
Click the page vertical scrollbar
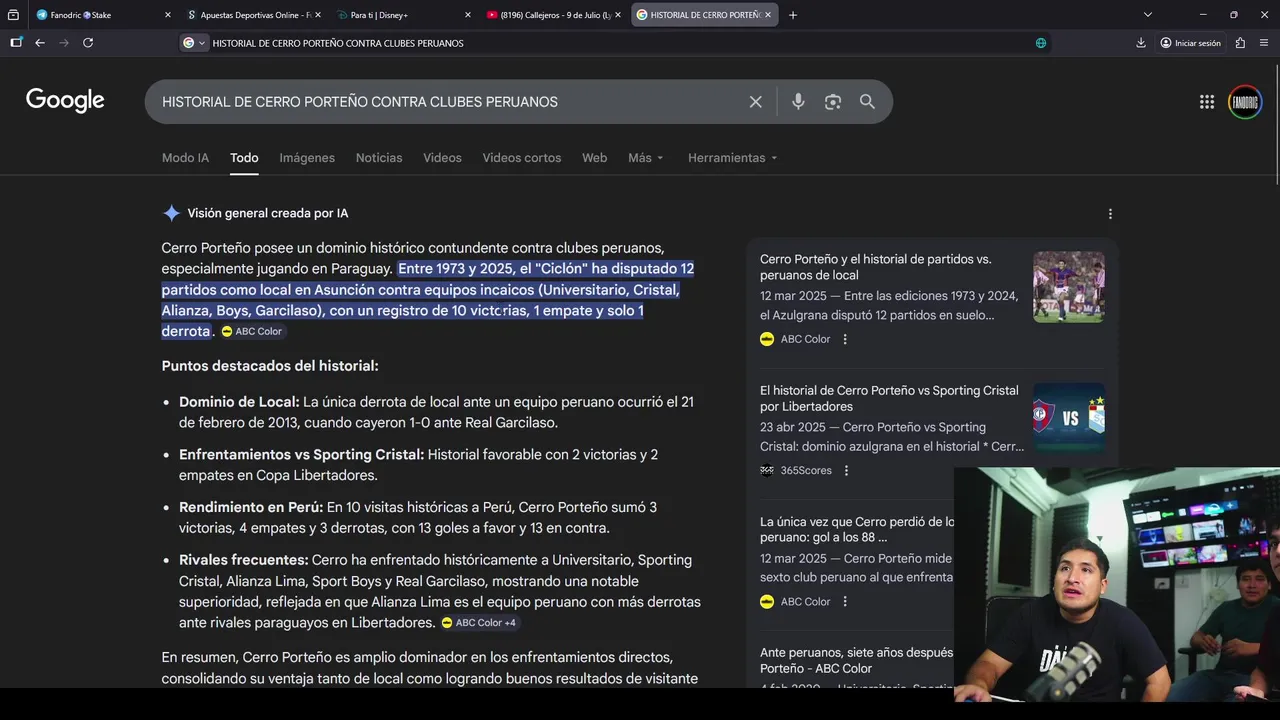1275,125
